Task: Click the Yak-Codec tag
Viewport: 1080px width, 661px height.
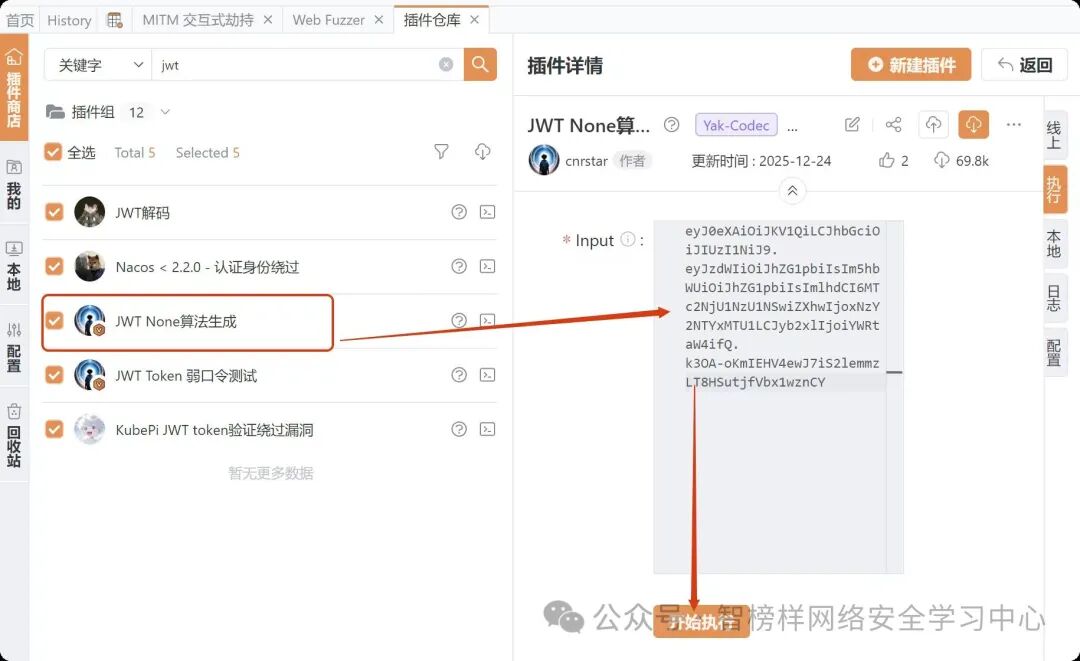Action: 736,125
